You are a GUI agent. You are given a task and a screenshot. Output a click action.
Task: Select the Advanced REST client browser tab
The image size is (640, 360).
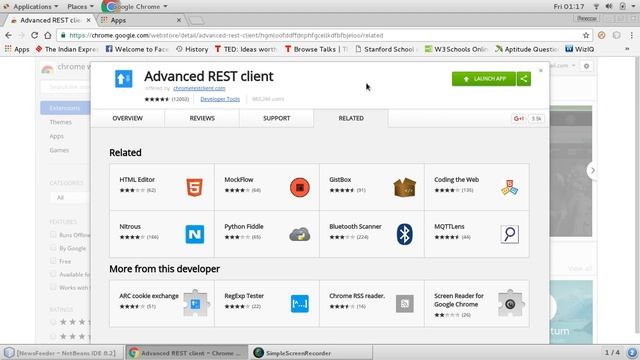point(51,20)
